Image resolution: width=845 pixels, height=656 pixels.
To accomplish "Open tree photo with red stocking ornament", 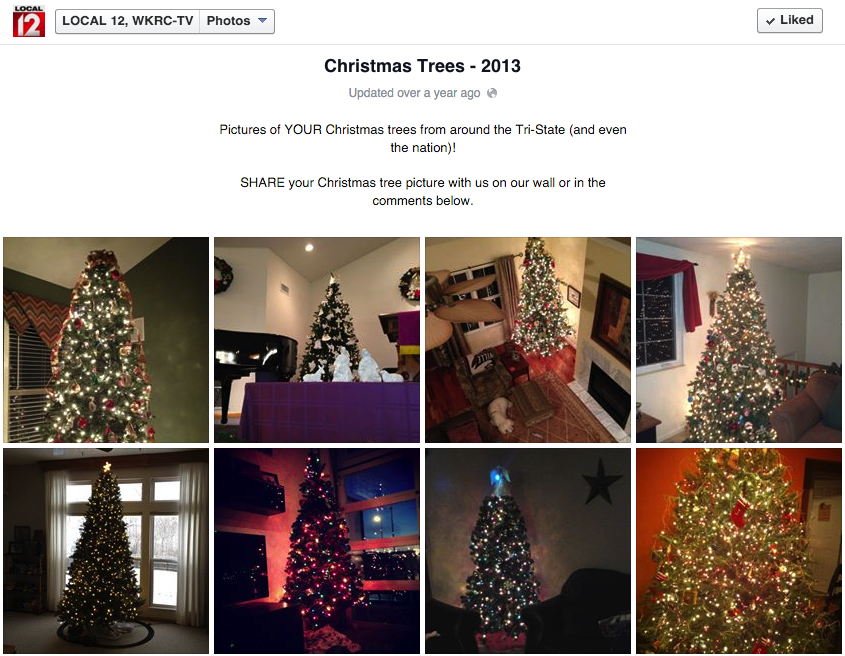I will tap(739, 551).
